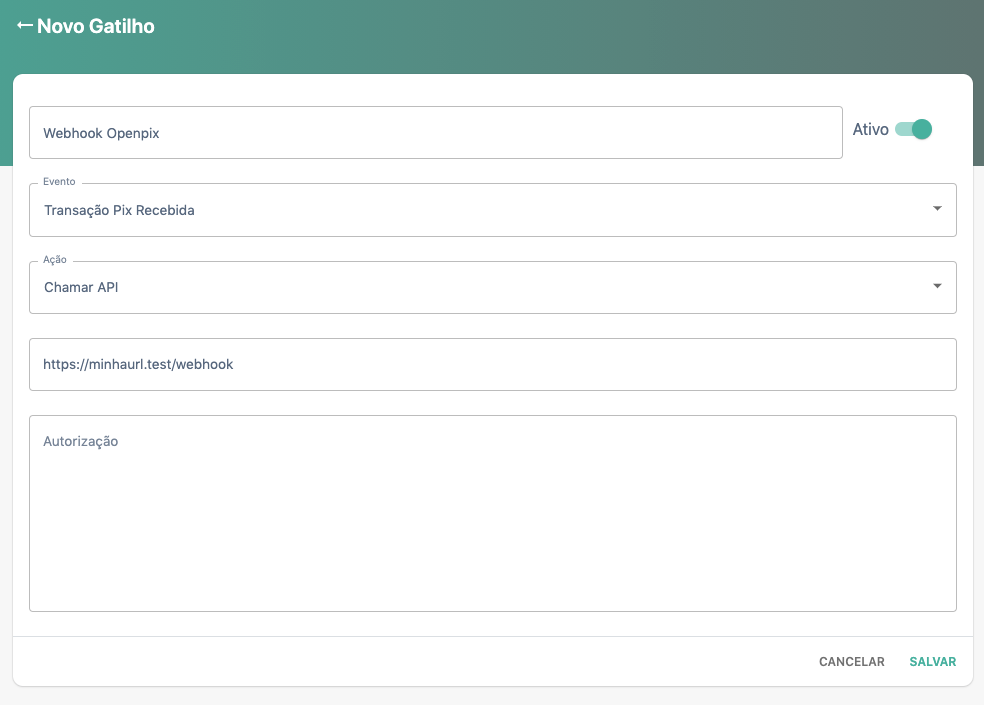Click the green knob of the Ativo switch
Viewport: 984px width, 705px height.
922,129
